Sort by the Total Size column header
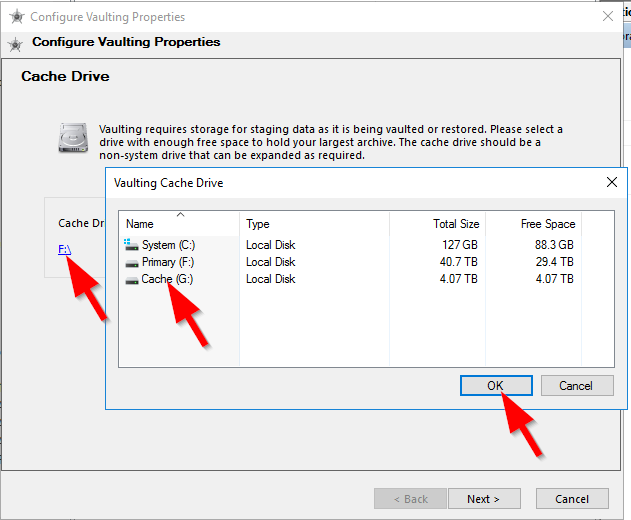Image resolution: width=631 pixels, height=520 pixels. [437, 224]
